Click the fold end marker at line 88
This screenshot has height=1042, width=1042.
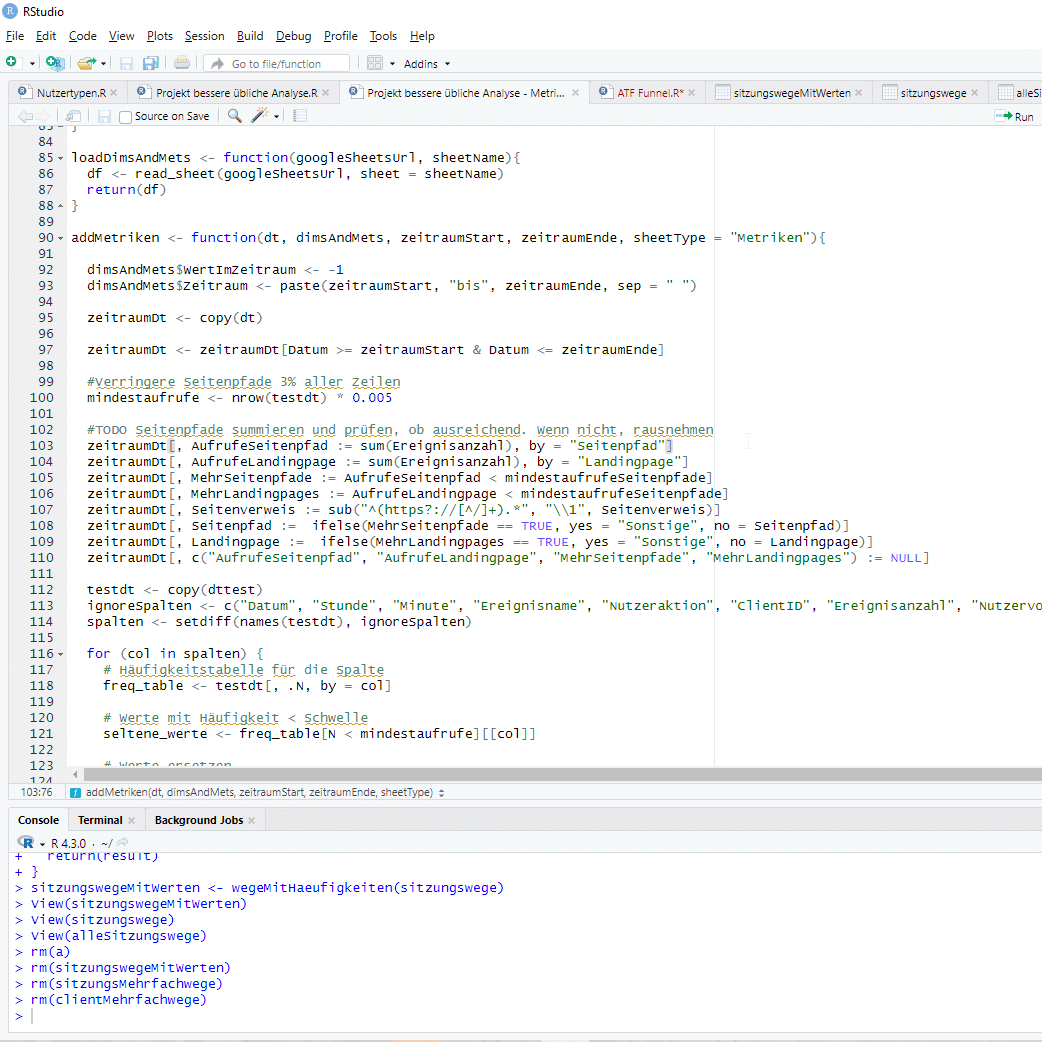click(x=60, y=206)
